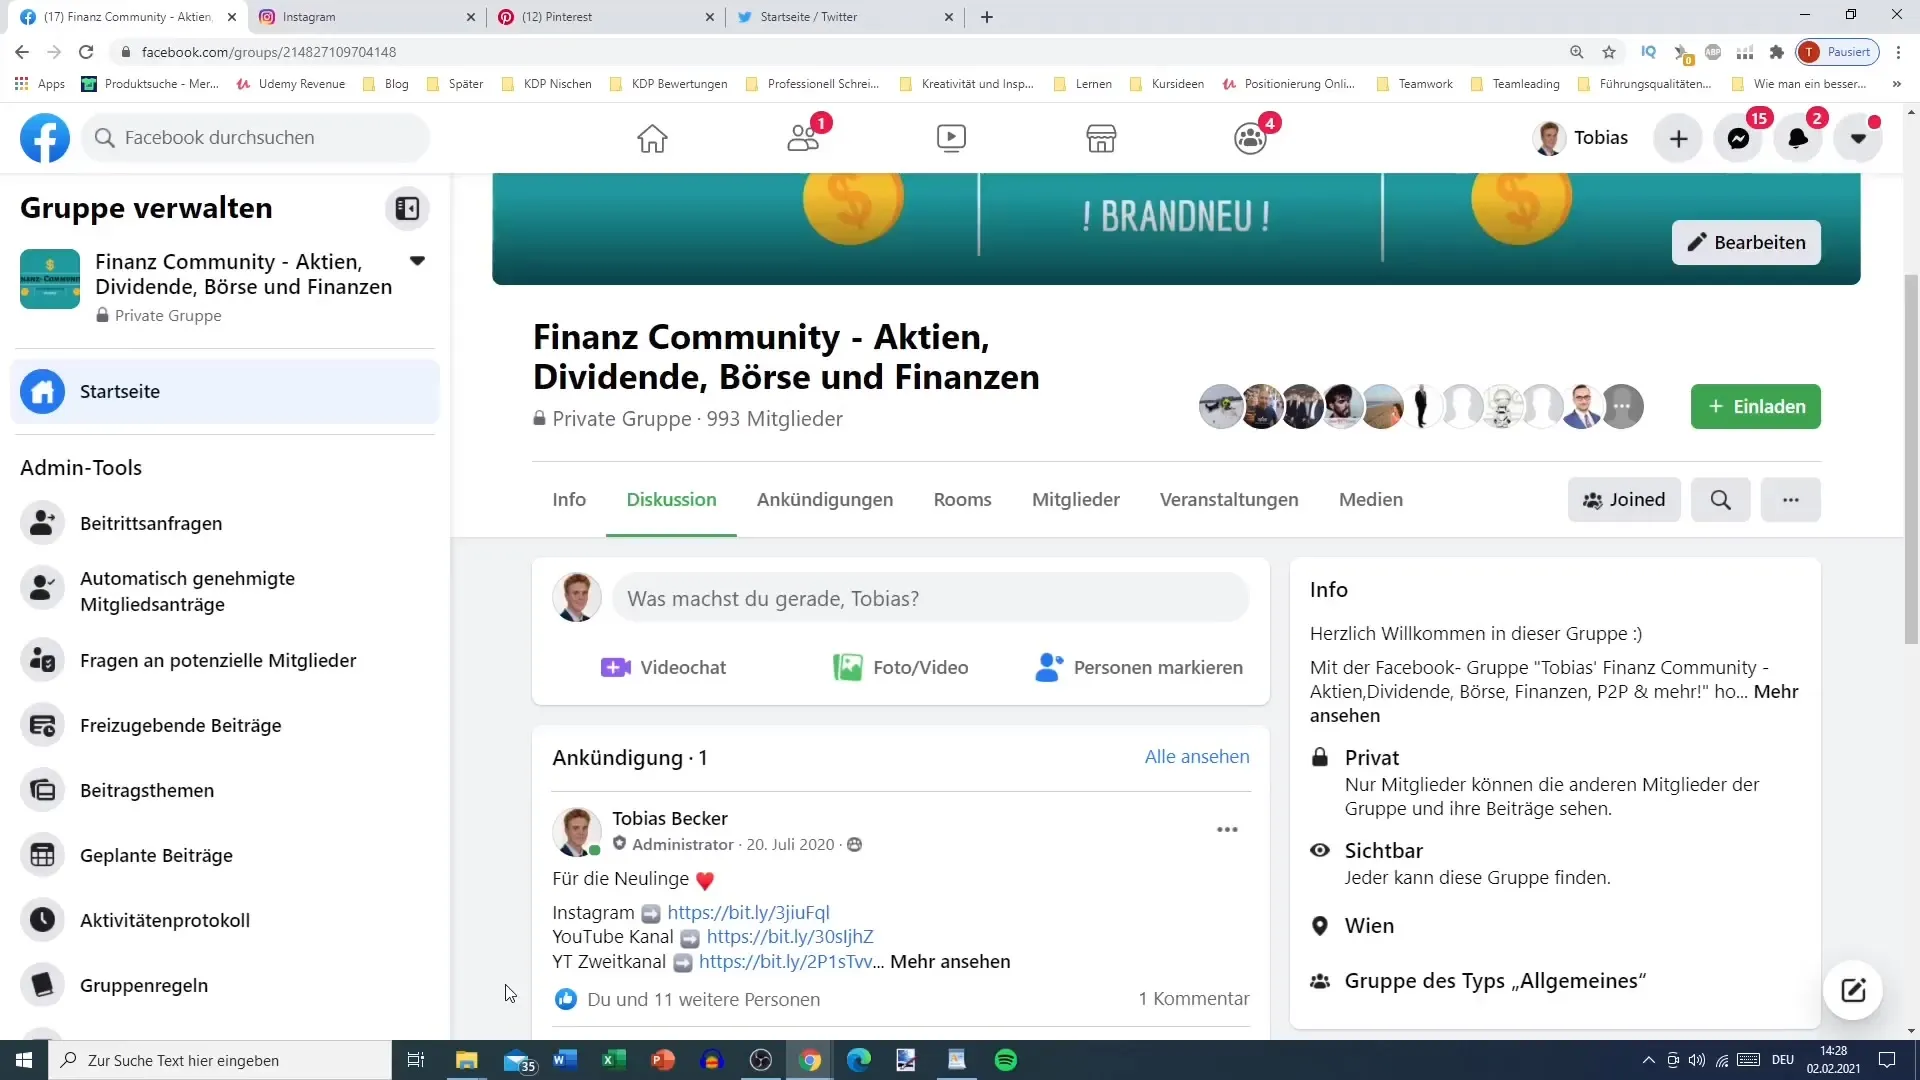Start a Videochat from the composer

tap(663, 667)
